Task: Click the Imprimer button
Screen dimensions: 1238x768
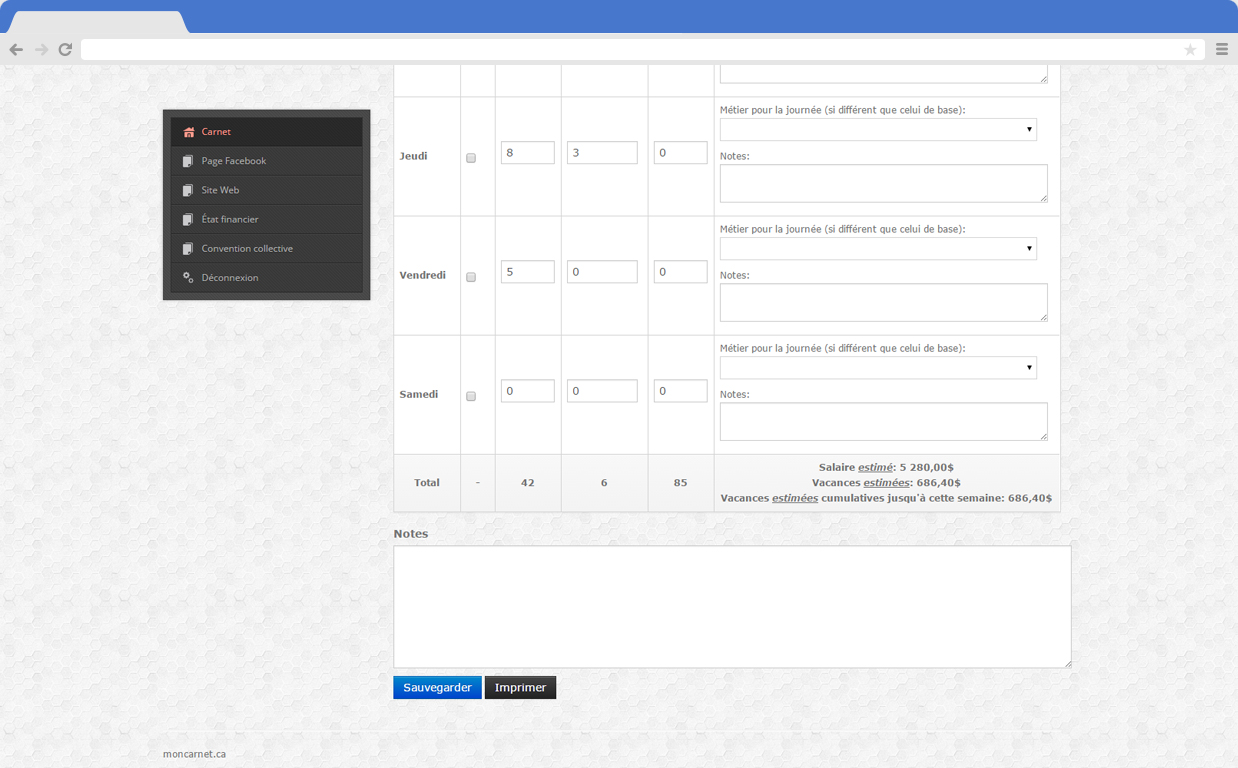Action: pos(520,688)
